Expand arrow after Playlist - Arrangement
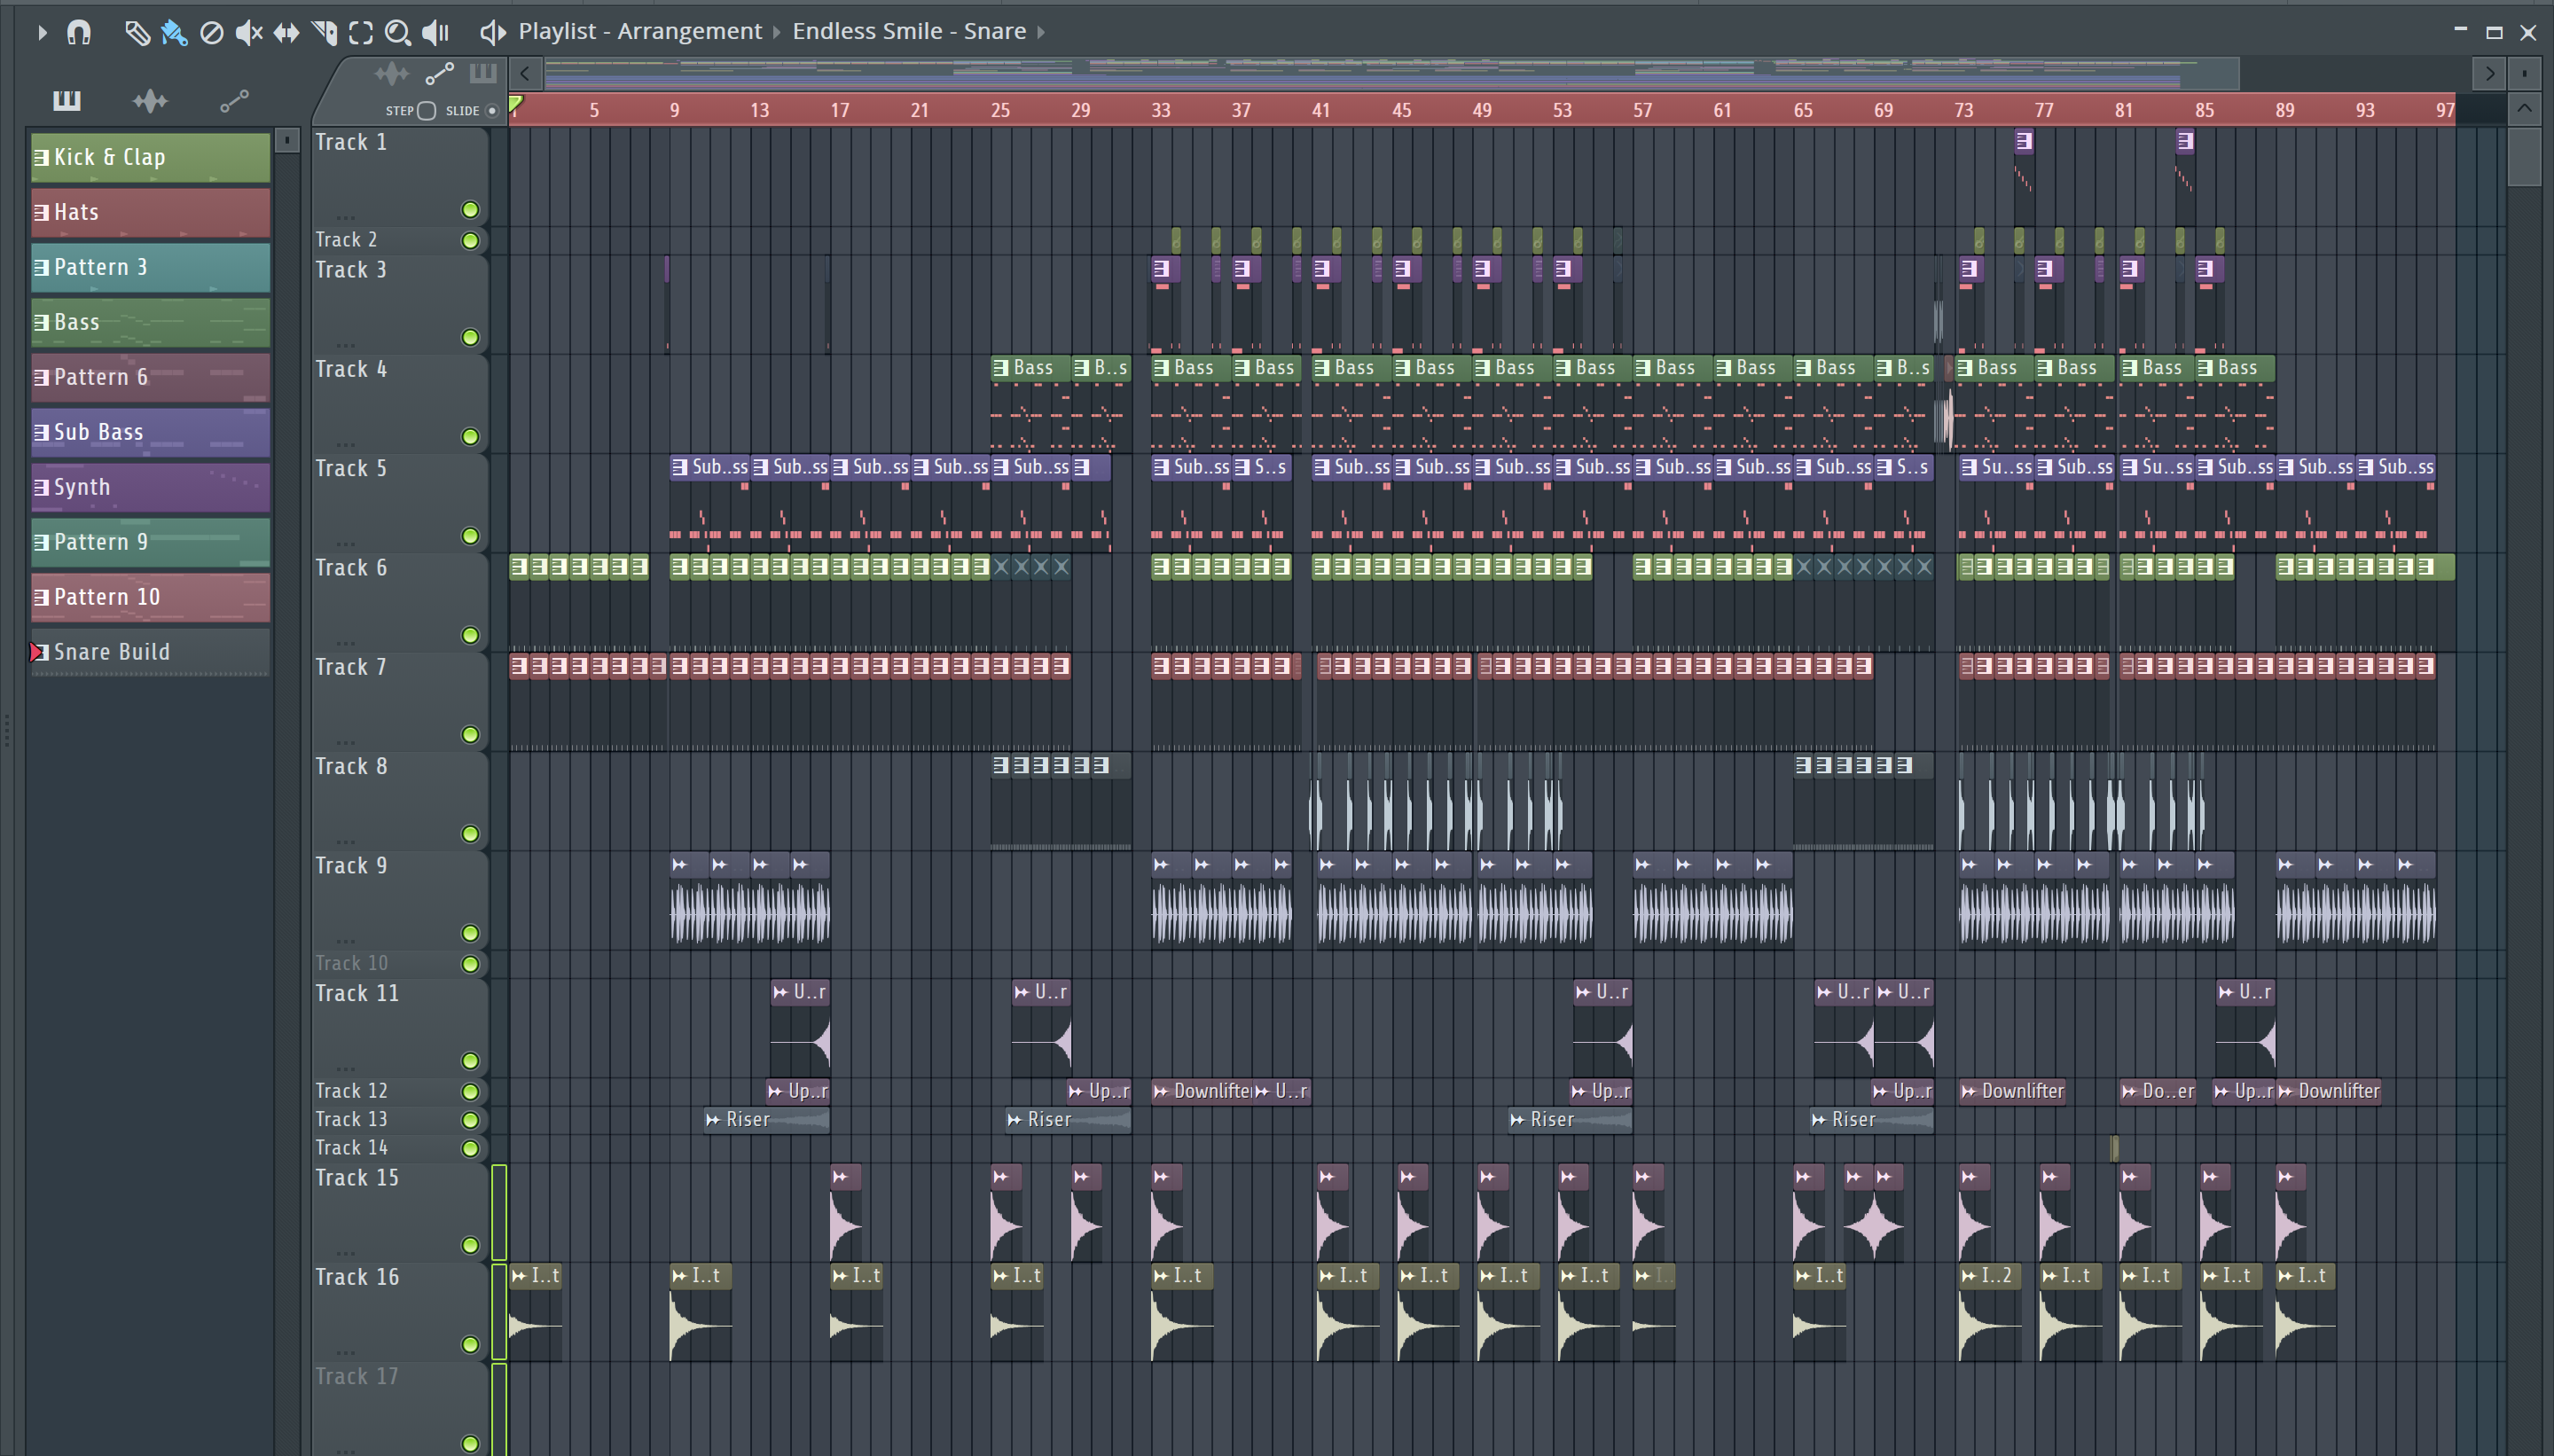The image size is (2554, 1456). click(777, 32)
